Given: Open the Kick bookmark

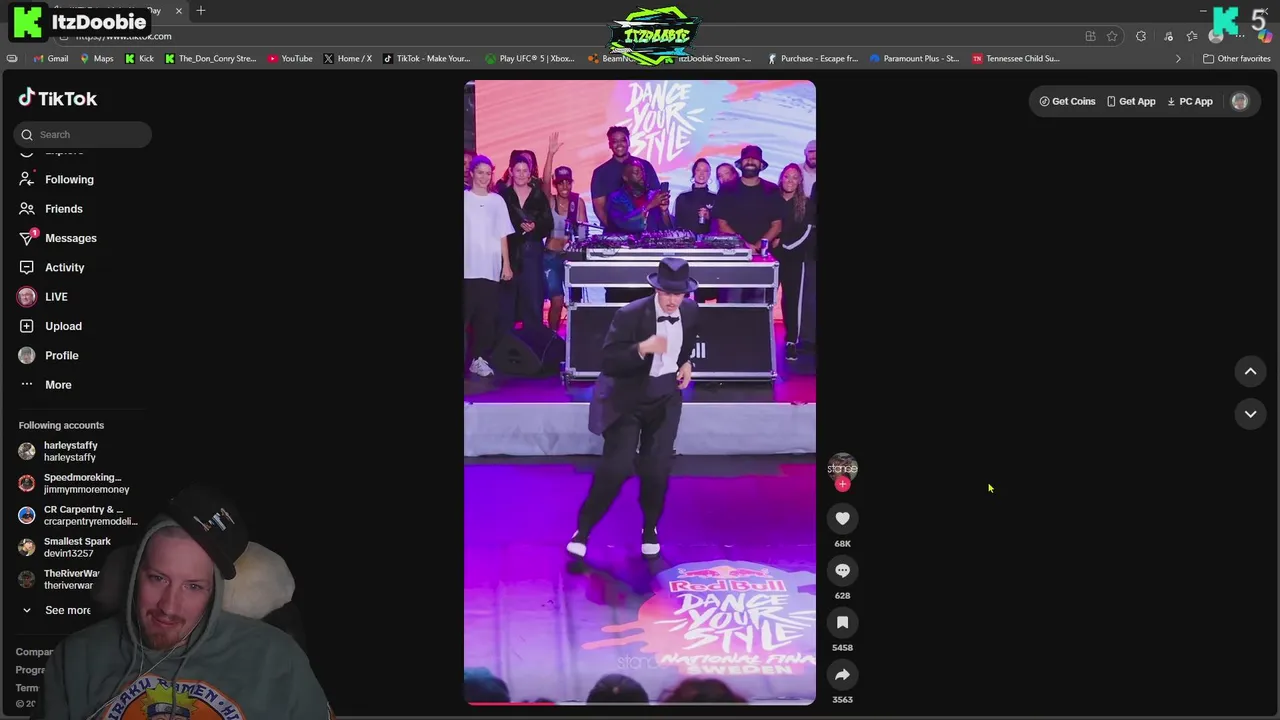Looking at the screenshot, I should click(139, 58).
